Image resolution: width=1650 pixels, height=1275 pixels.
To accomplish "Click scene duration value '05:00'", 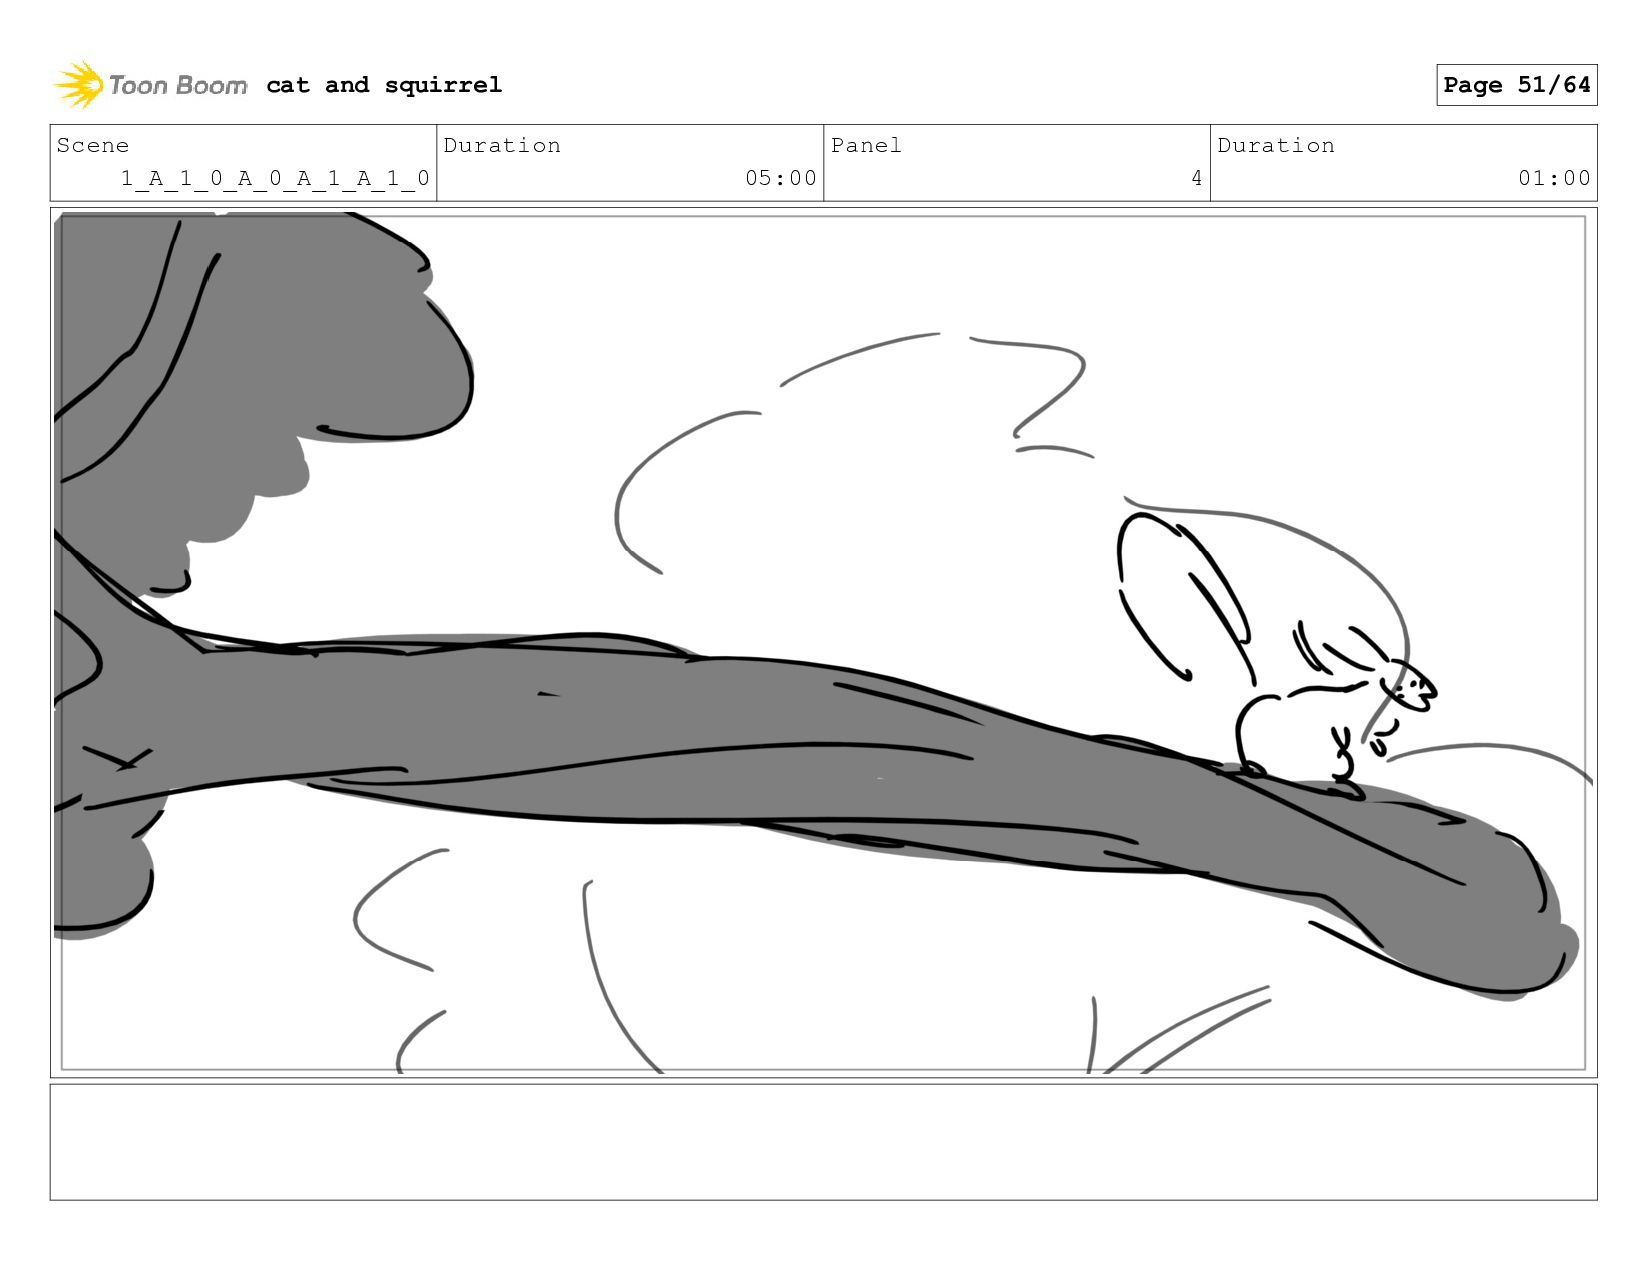I will pos(780,178).
